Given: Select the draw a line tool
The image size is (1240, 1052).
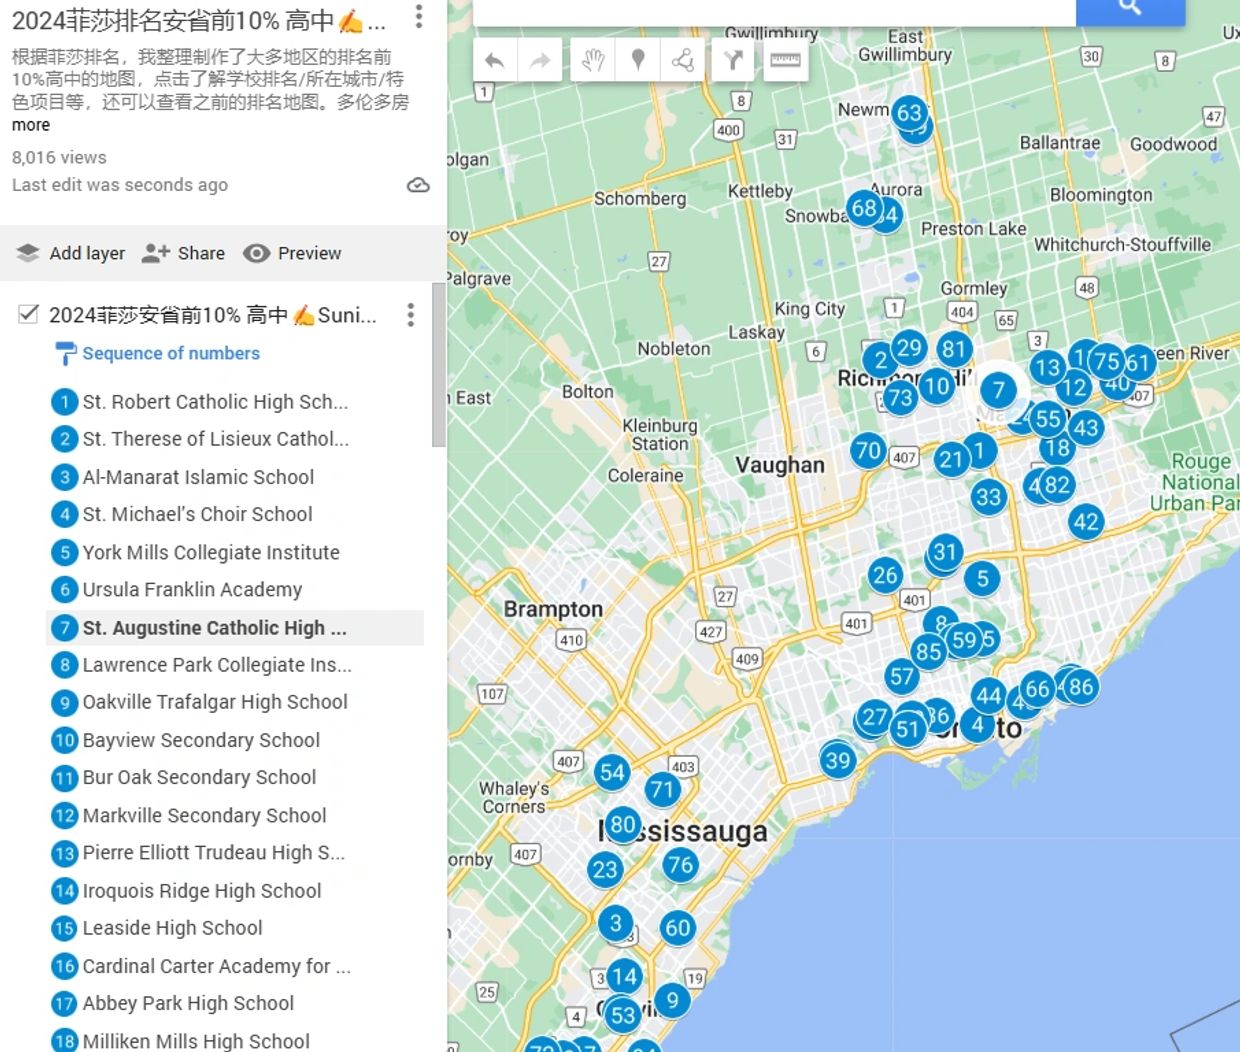Looking at the screenshot, I should [683, 61].
